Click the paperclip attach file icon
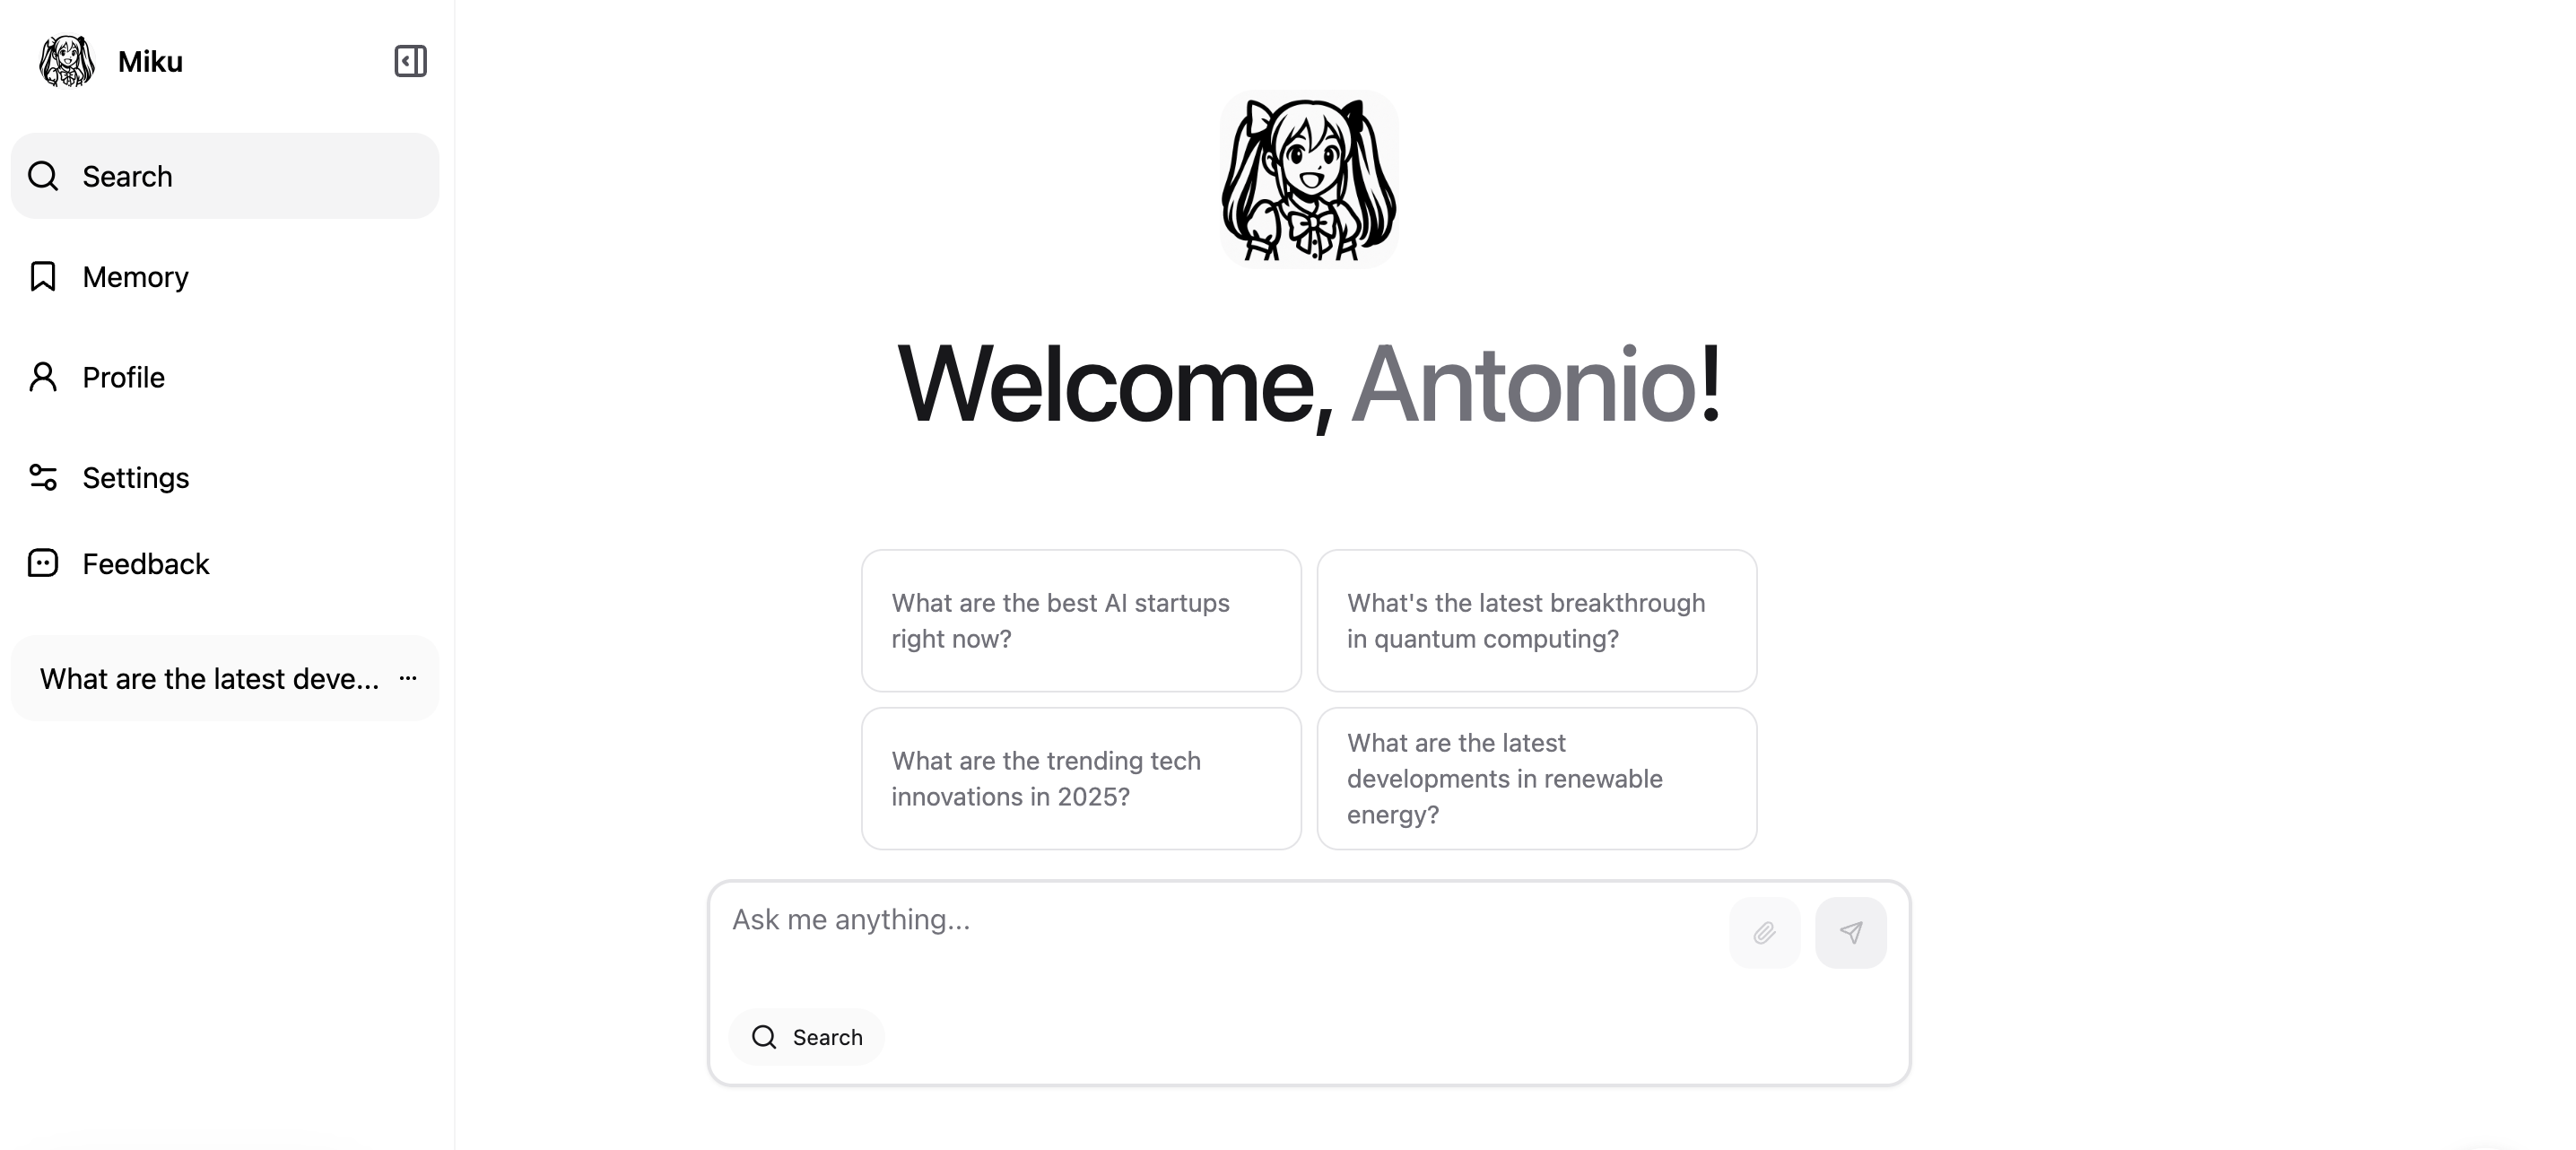 (x=1765, y=933)
